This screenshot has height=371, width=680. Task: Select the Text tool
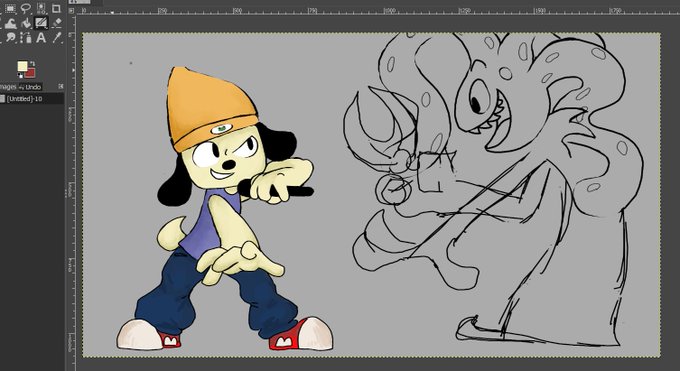41,38
